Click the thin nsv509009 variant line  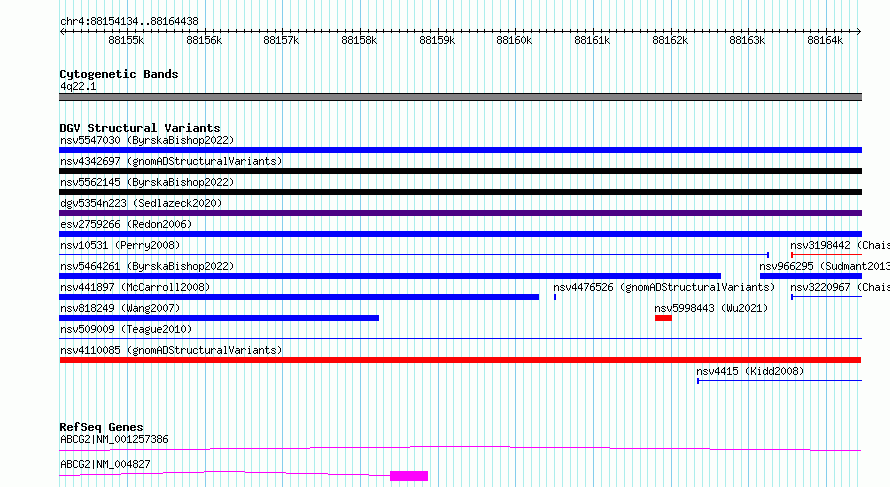point(460,339)
